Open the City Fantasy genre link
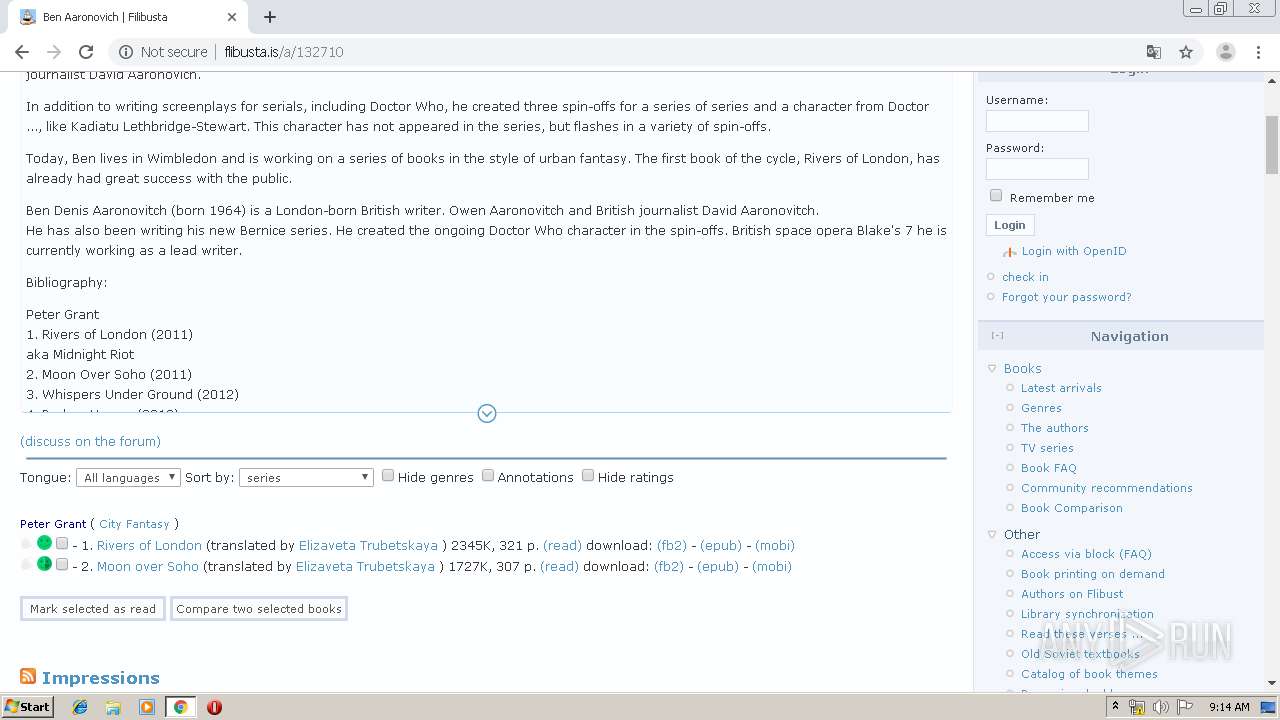This screenshot has width=1280, height=720. pyautogui.click(x=134, y=524)
